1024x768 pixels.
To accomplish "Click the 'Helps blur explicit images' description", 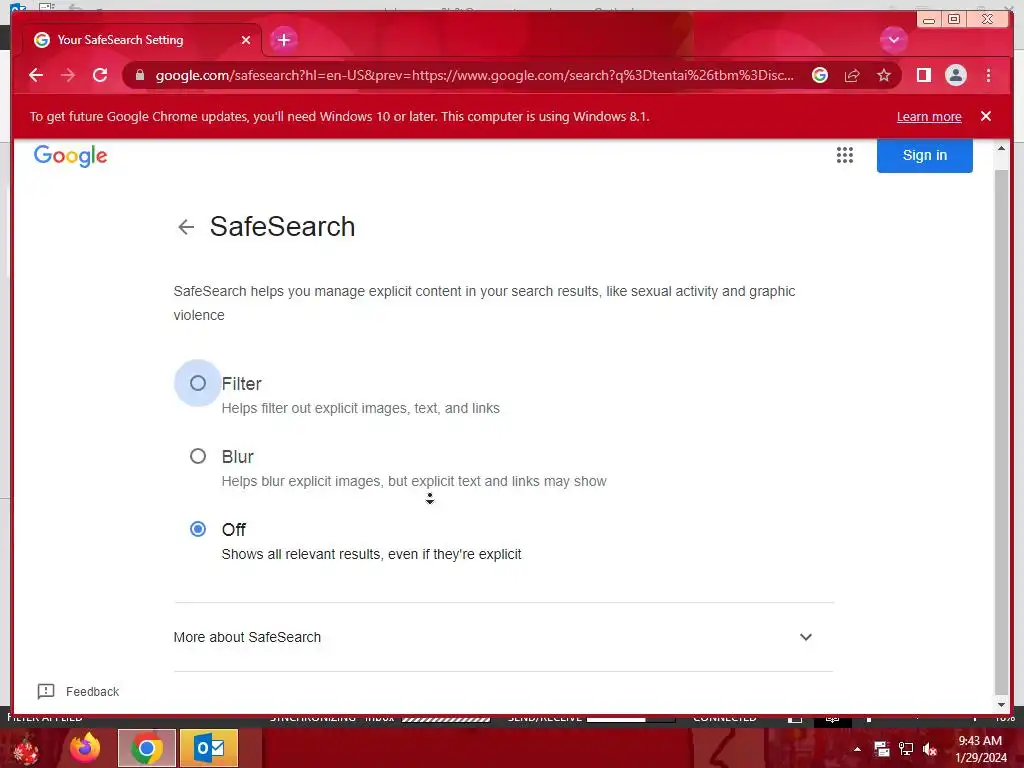I will click(x=414, y=481).
